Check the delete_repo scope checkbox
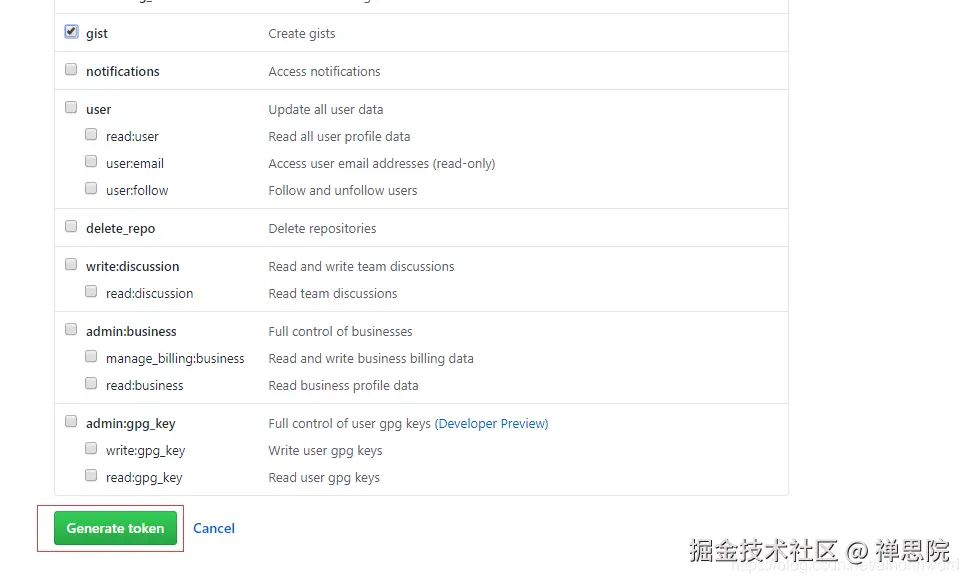 point(71,227)
